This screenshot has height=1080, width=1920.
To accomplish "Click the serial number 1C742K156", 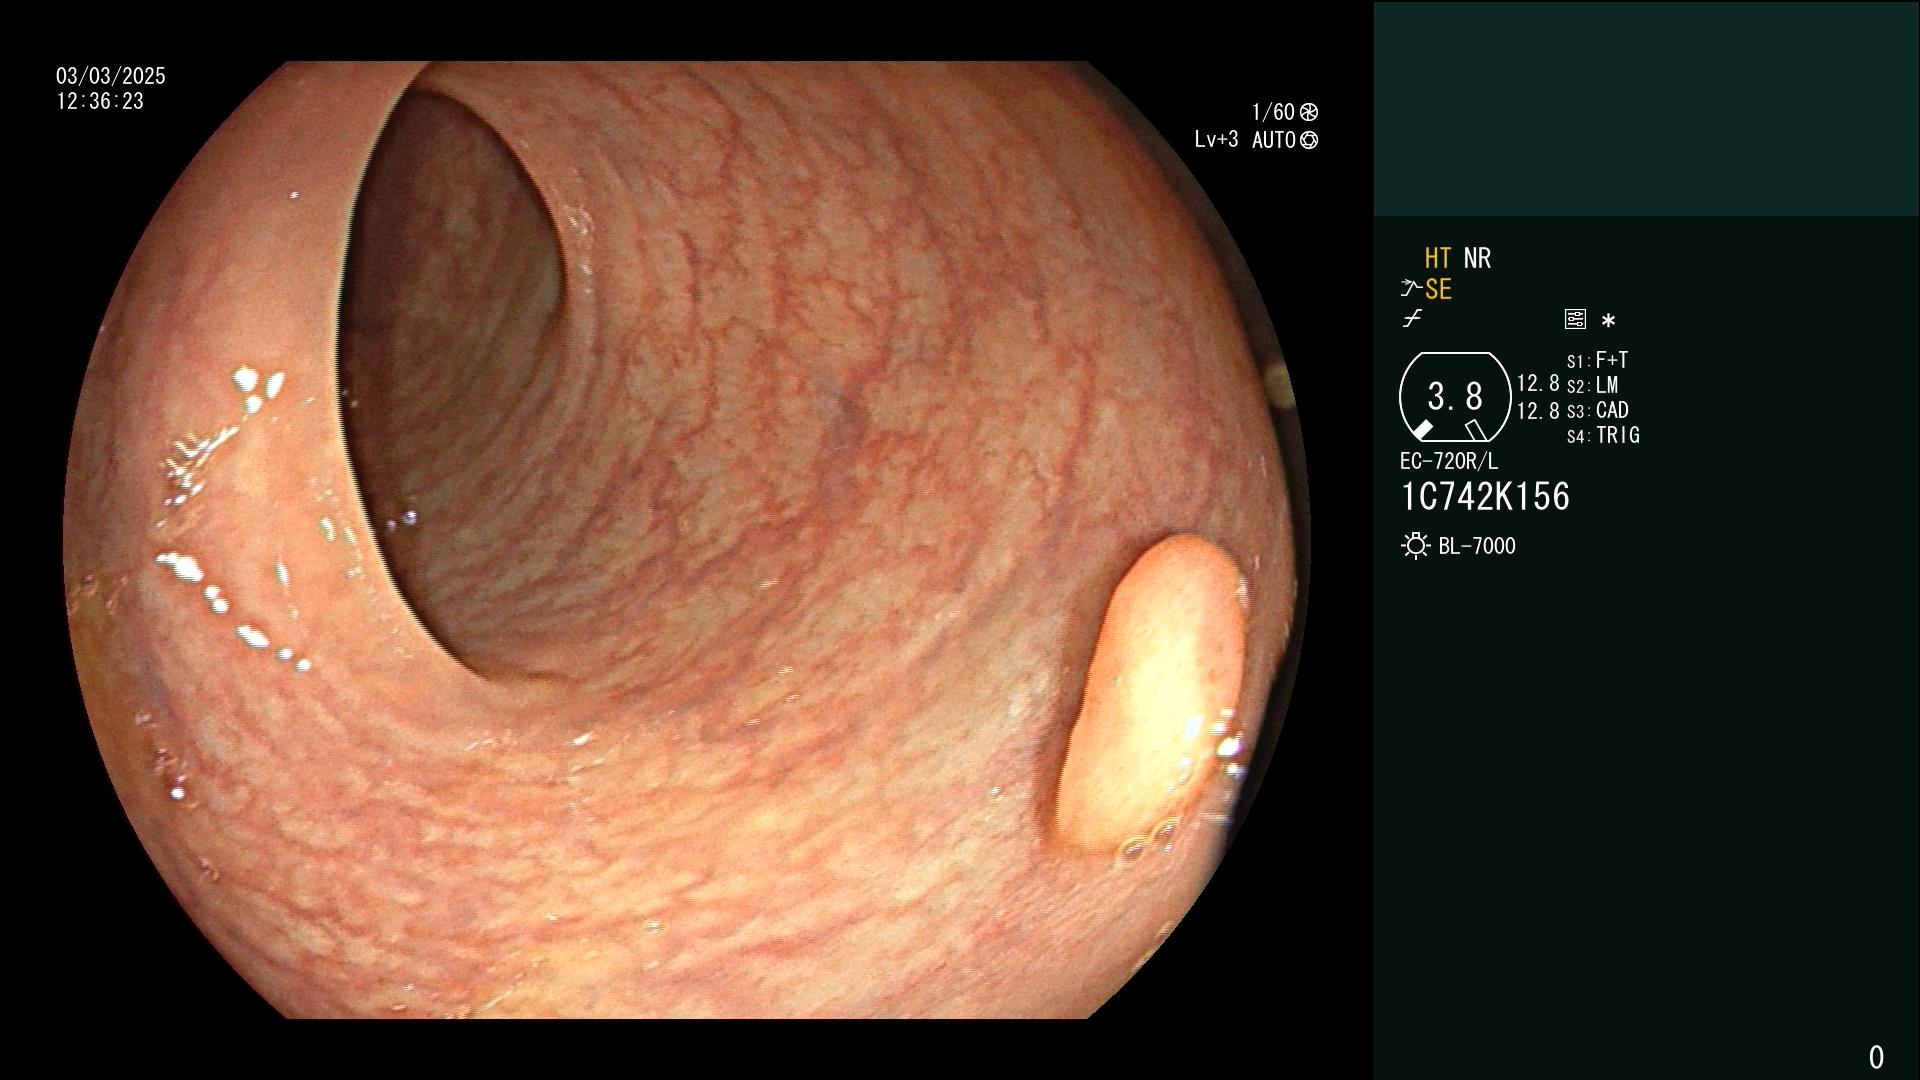I will pos(1485,497).
